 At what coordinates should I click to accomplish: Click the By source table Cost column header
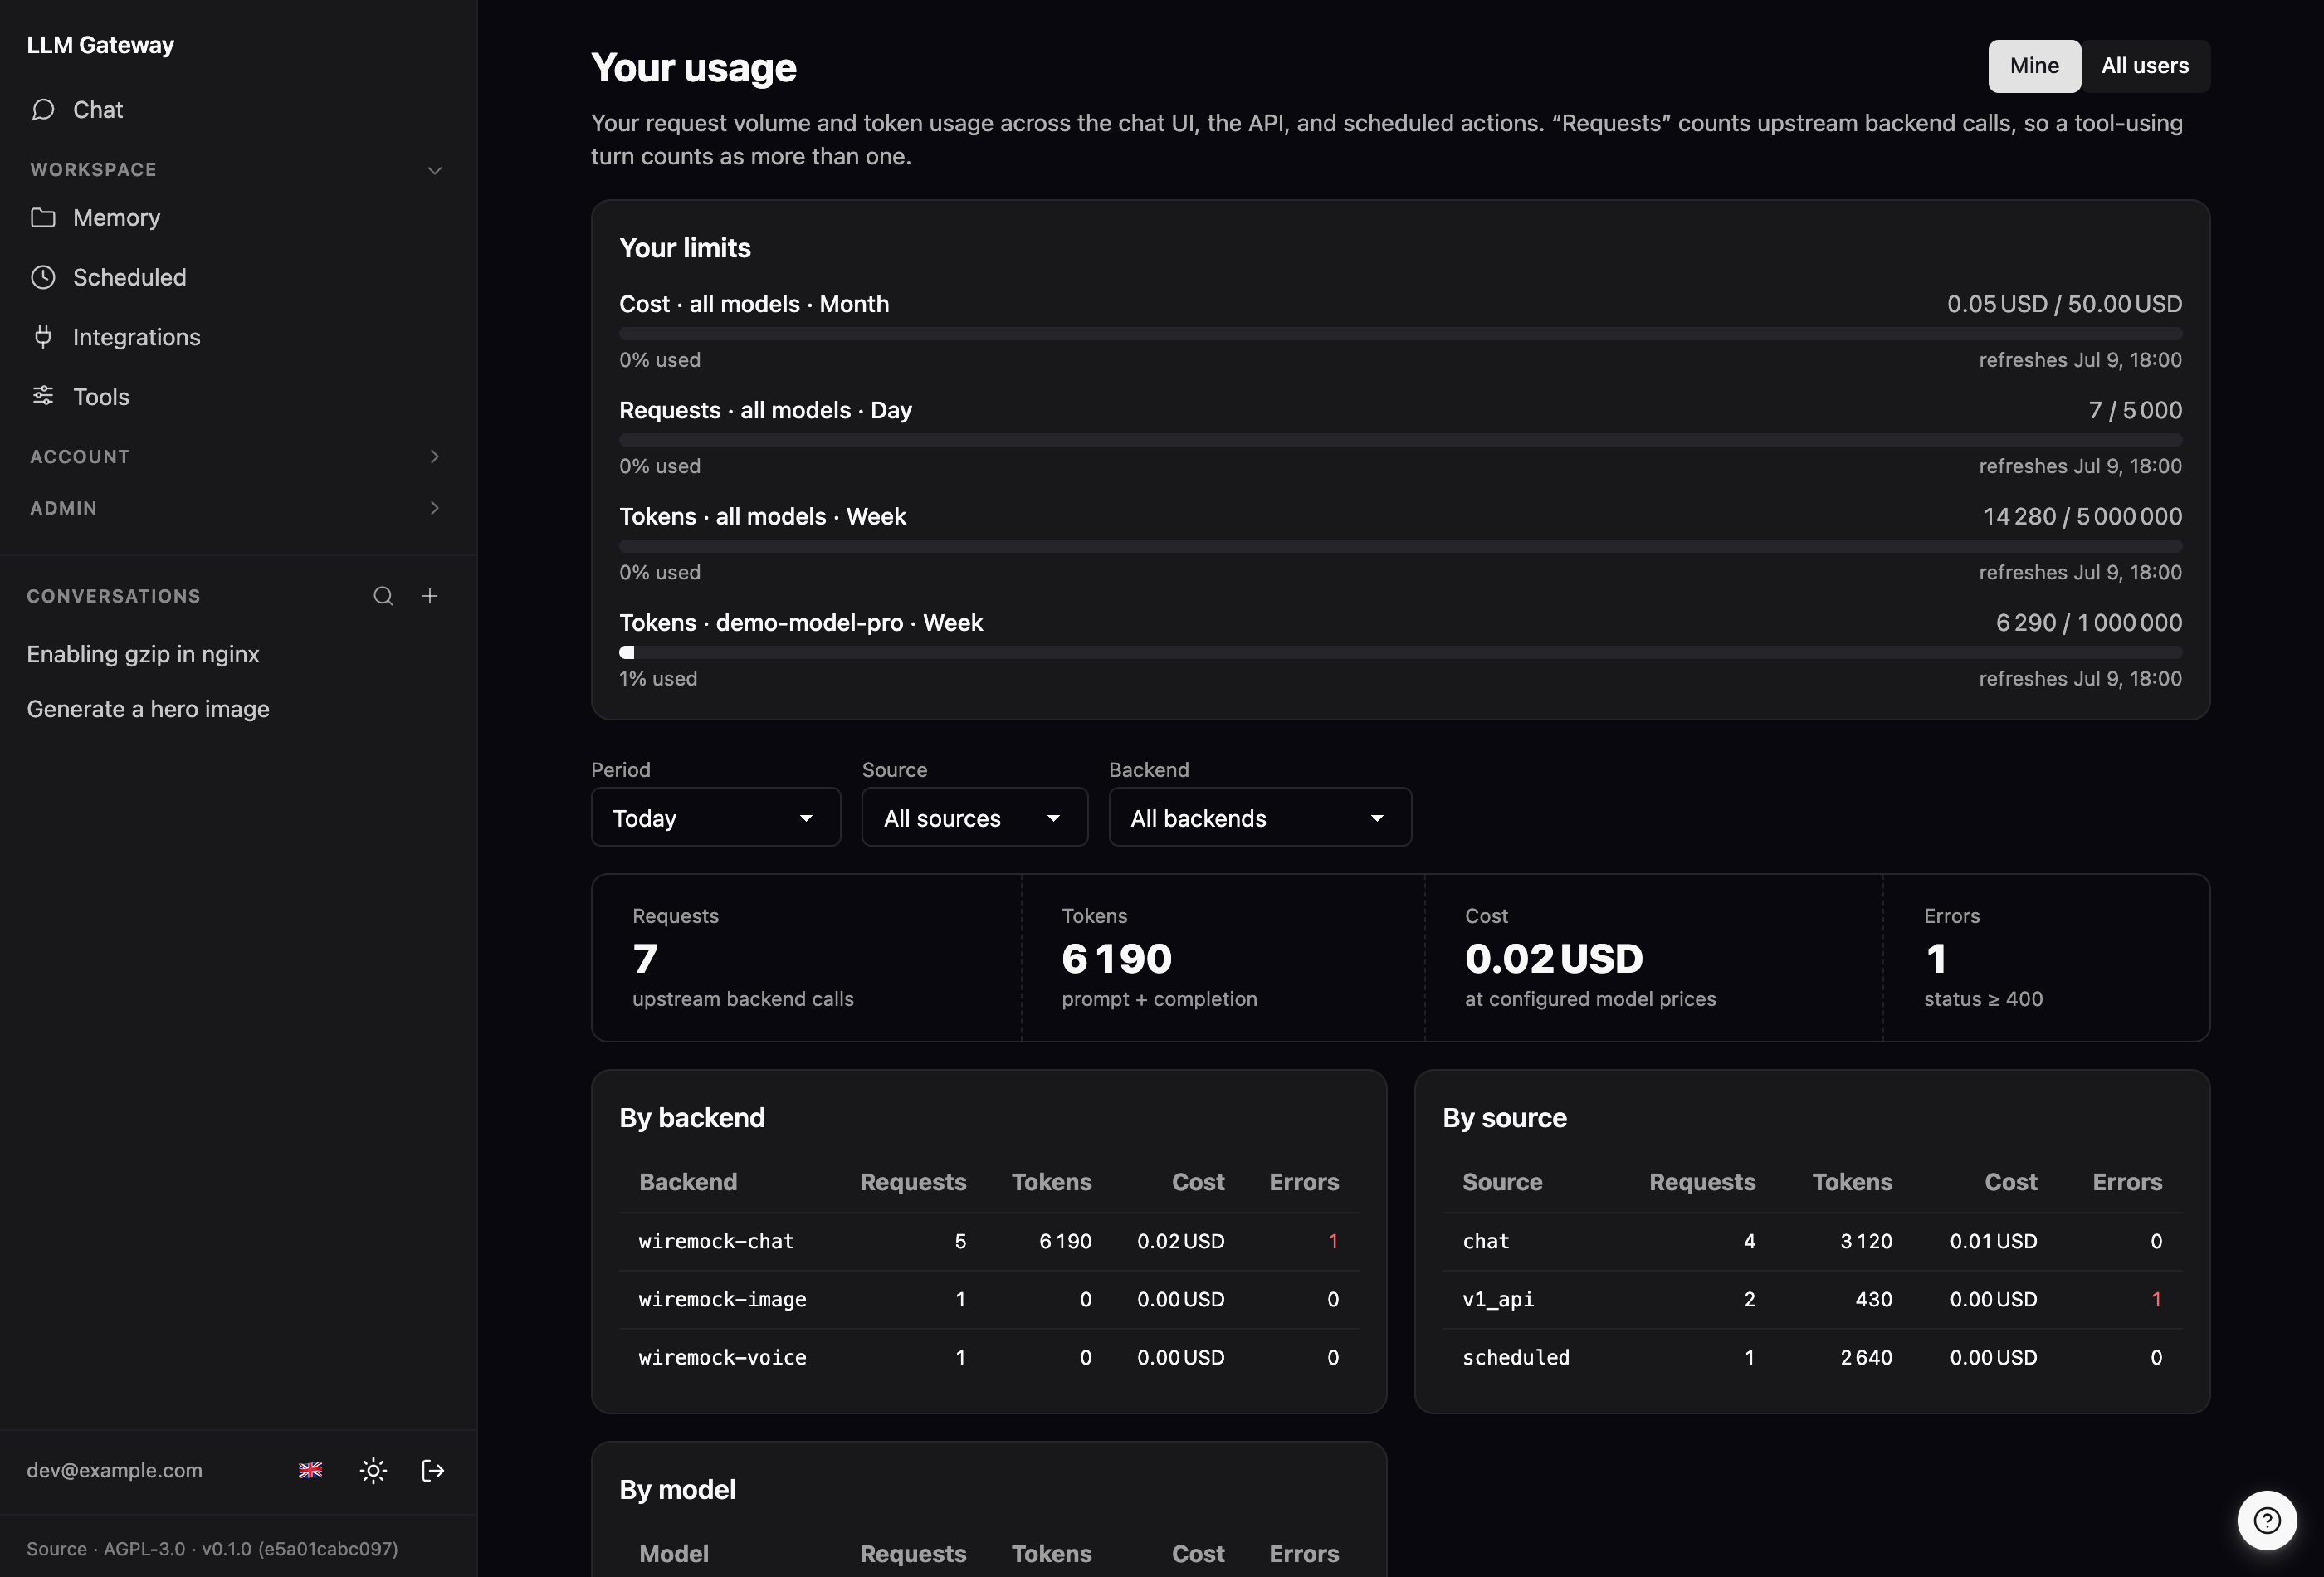point(2010,1182)
